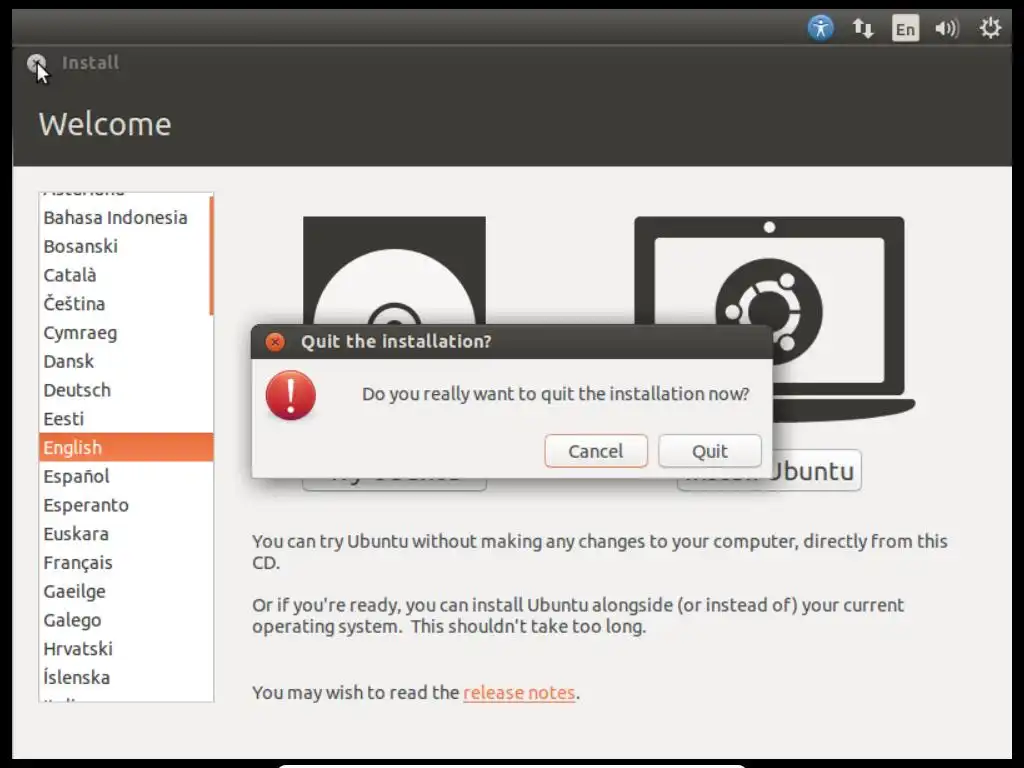Open the En keyboard layout indicator

tap(905, 29)
